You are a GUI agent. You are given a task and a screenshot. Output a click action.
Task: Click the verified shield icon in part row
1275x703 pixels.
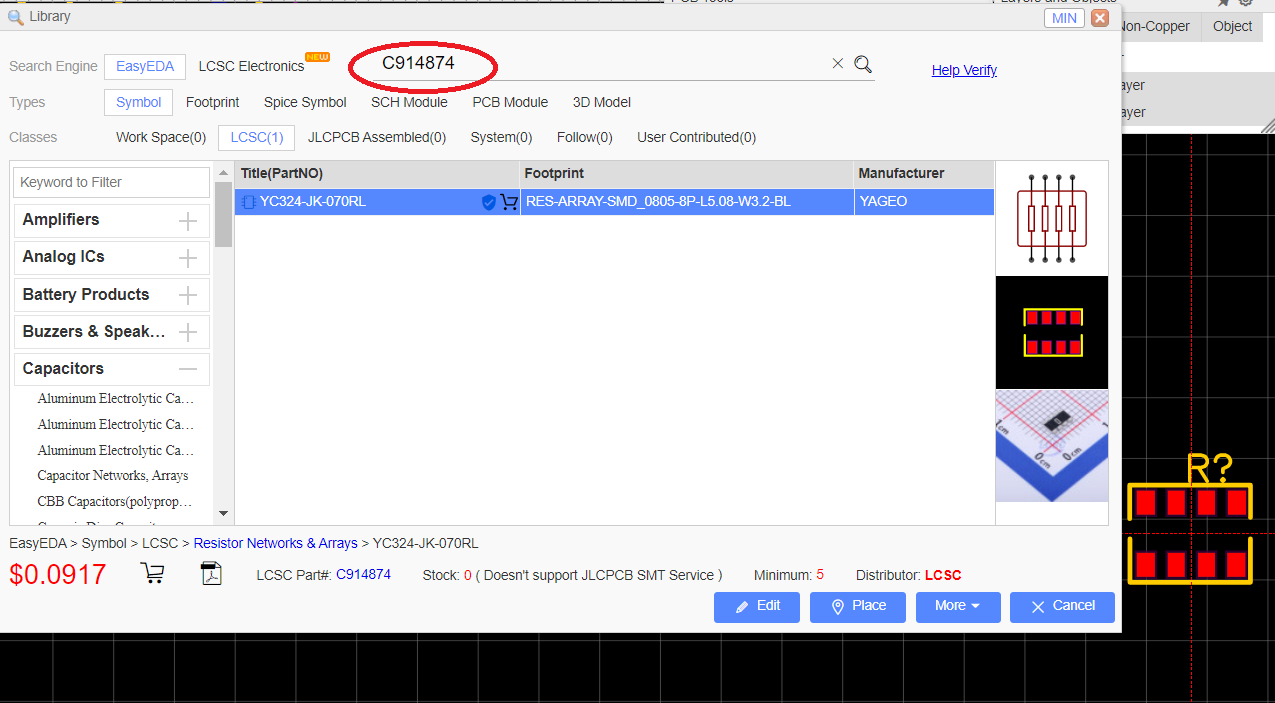coord(489,202)
